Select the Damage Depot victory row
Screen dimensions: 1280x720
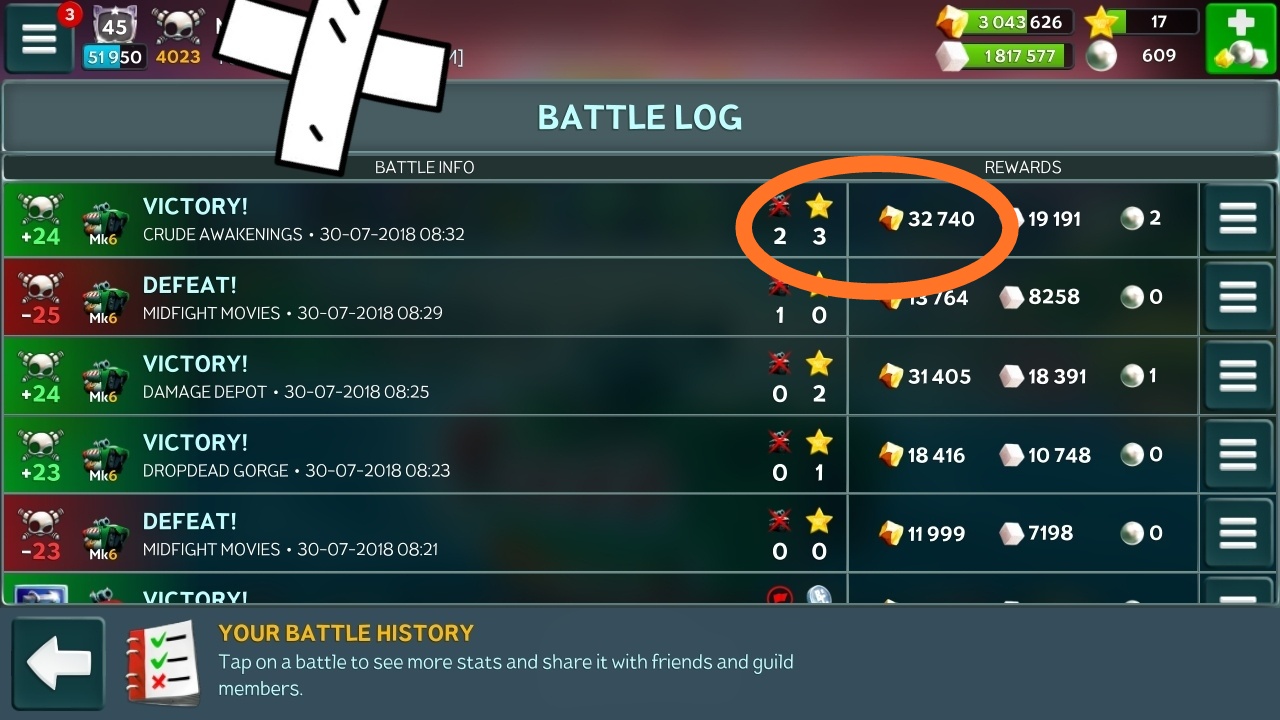[600, 376]
